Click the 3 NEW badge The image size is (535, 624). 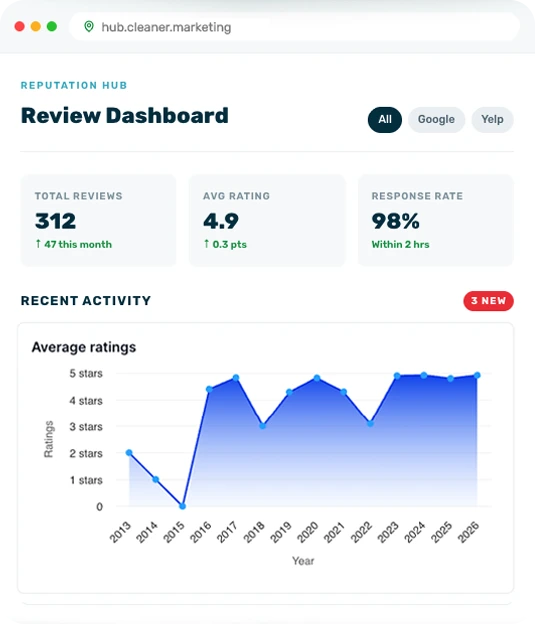488,301
